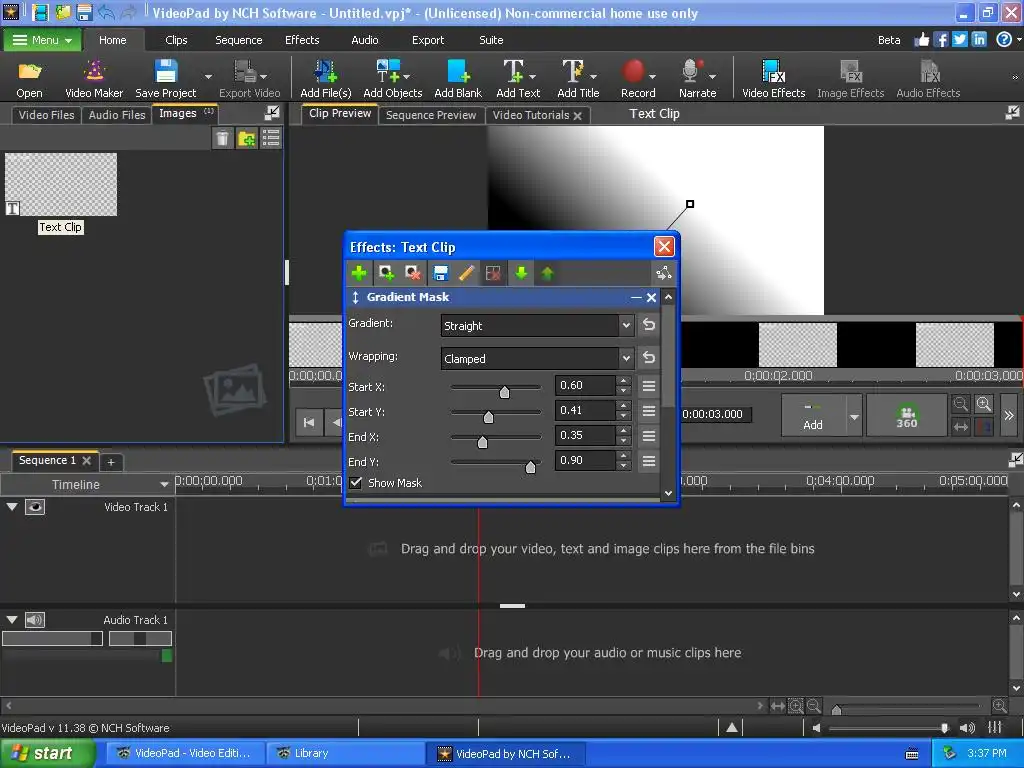
Task: Click the Start X slider handle
Action: coord(504,391)
